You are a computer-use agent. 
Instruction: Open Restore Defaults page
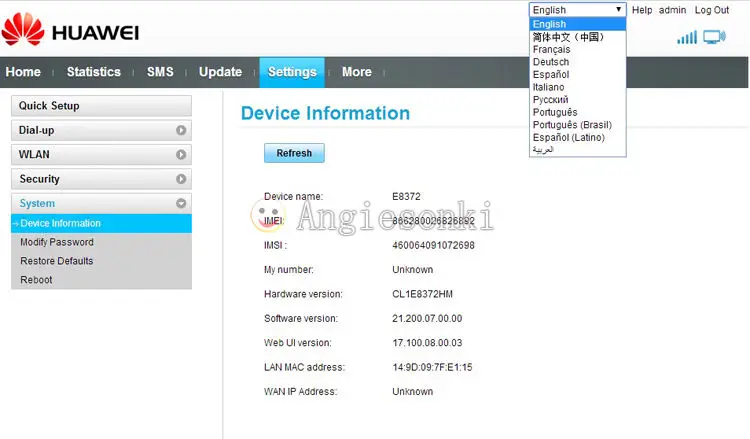57,261
